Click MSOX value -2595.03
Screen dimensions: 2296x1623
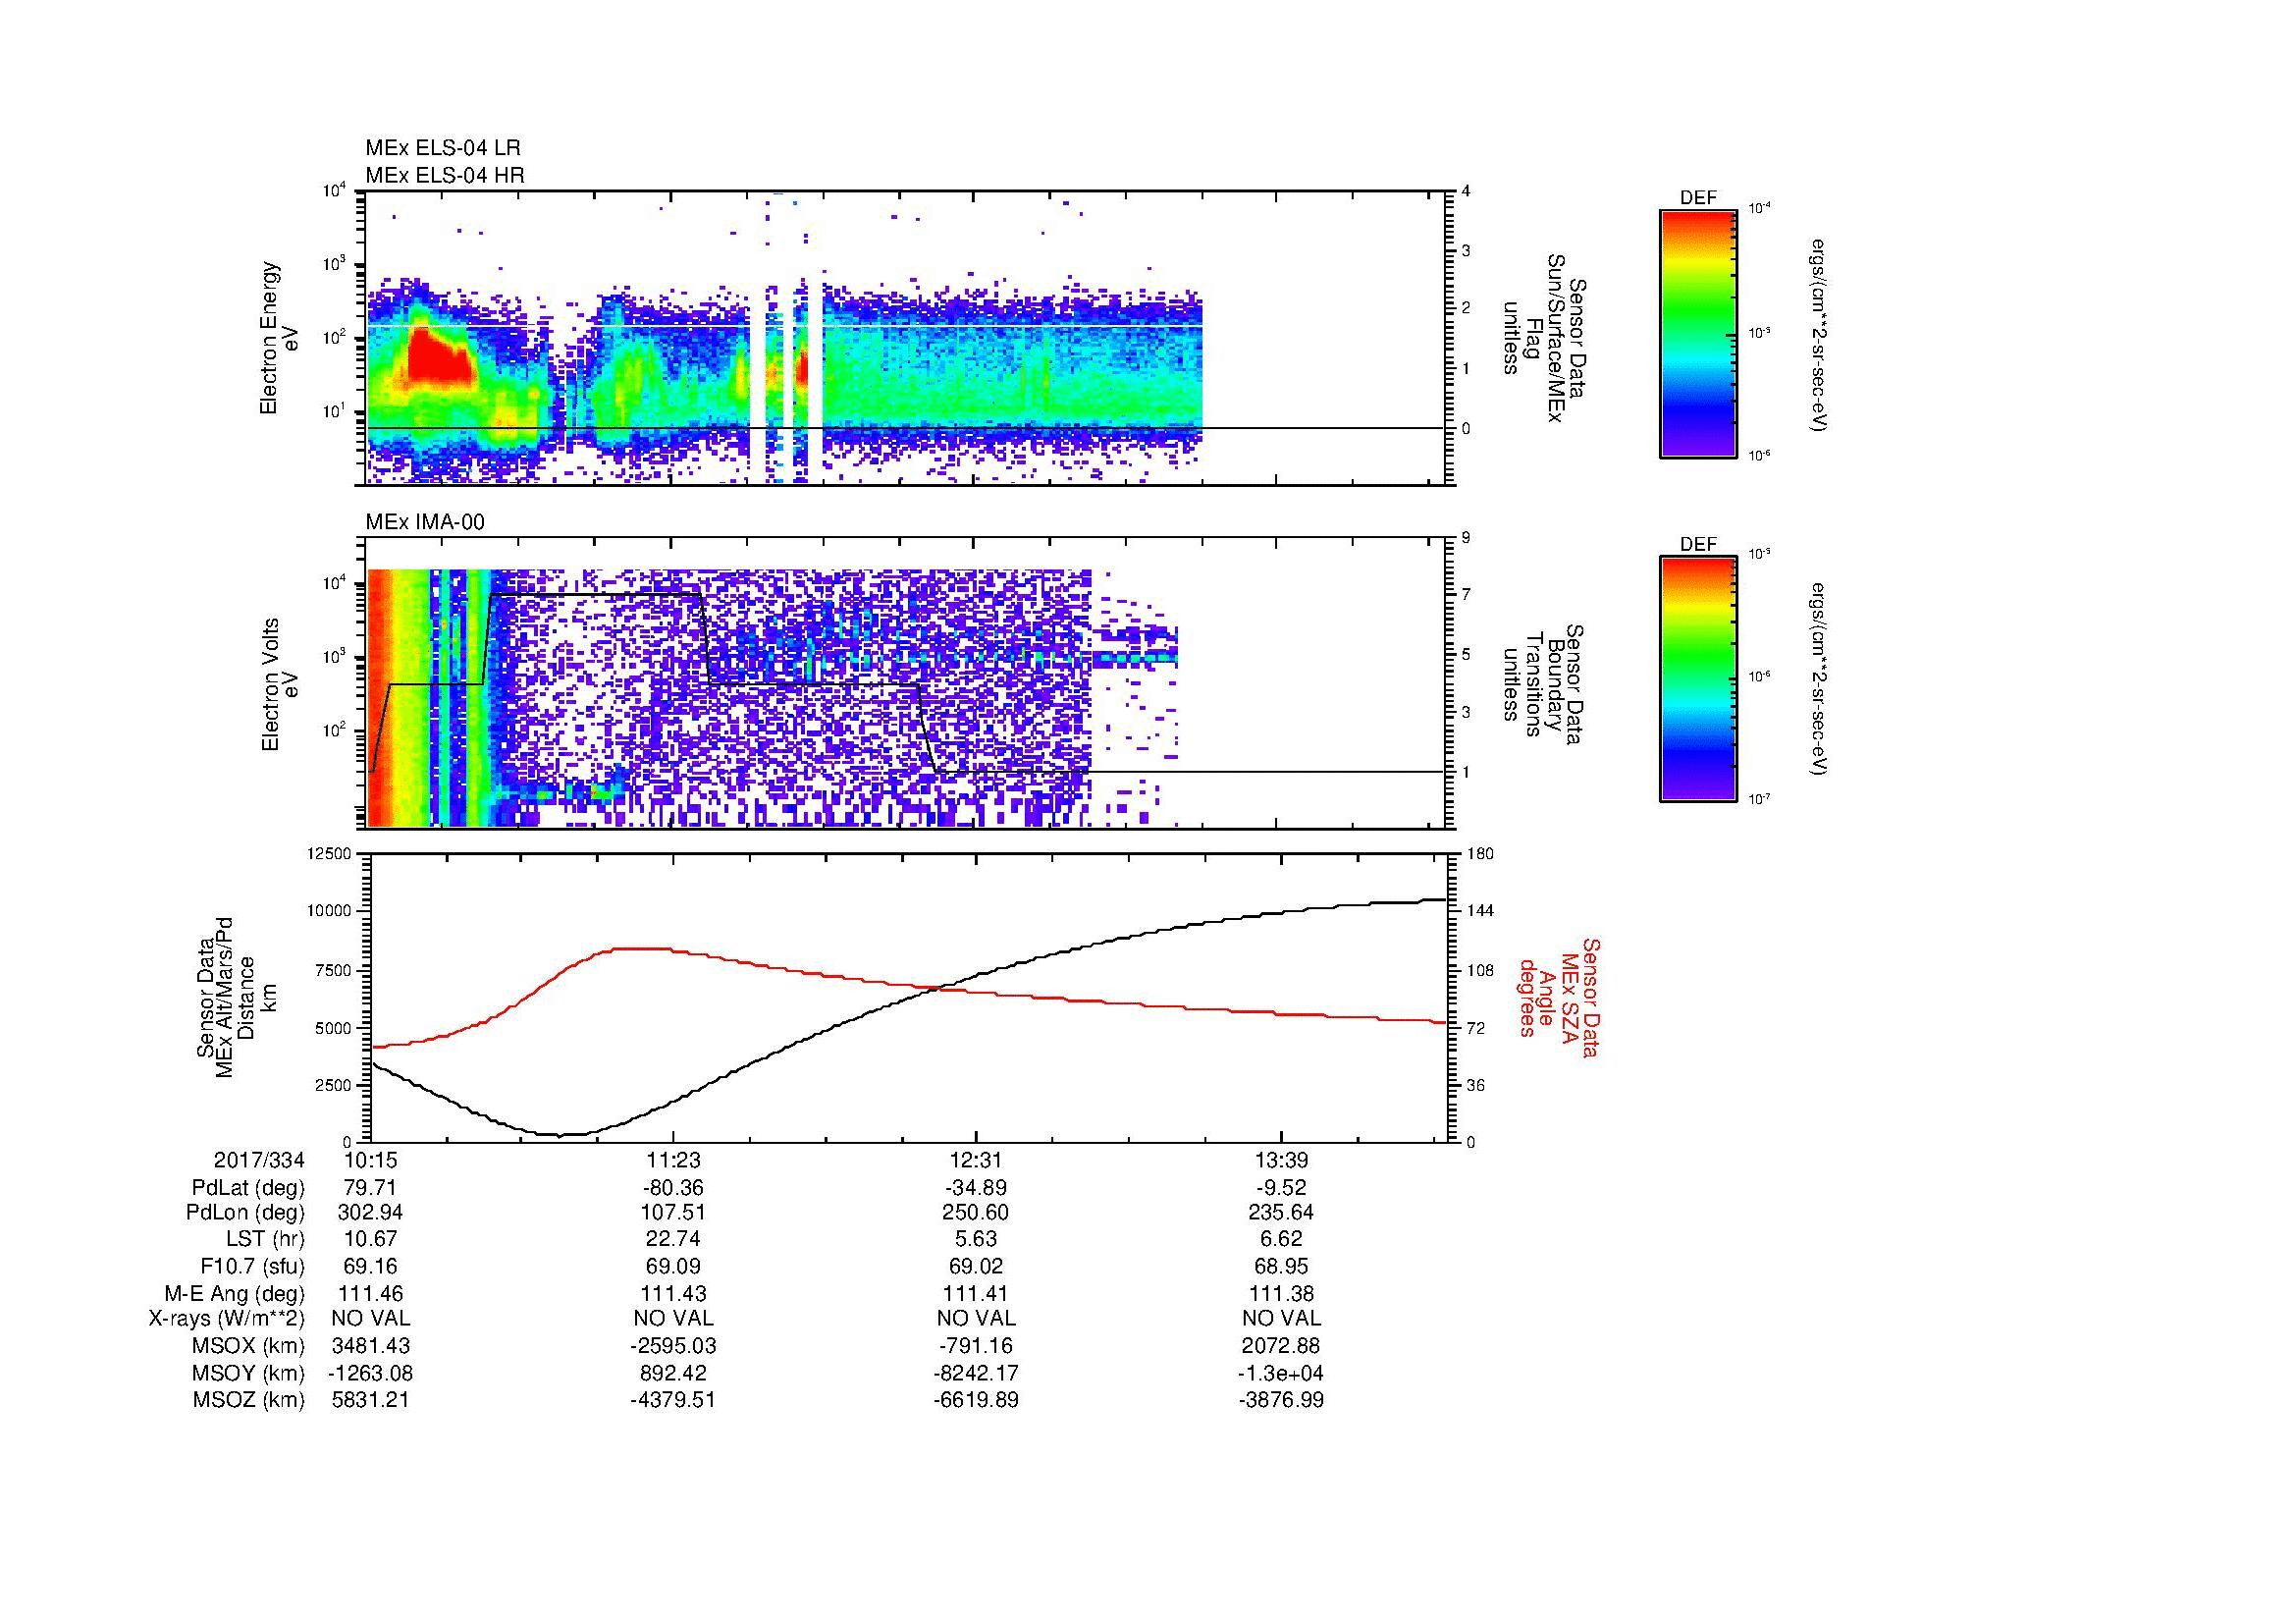[x=674, y=1346]
